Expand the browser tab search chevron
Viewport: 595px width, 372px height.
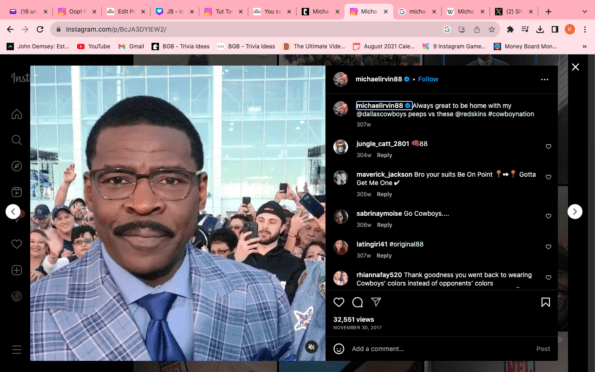click(584, 12)
